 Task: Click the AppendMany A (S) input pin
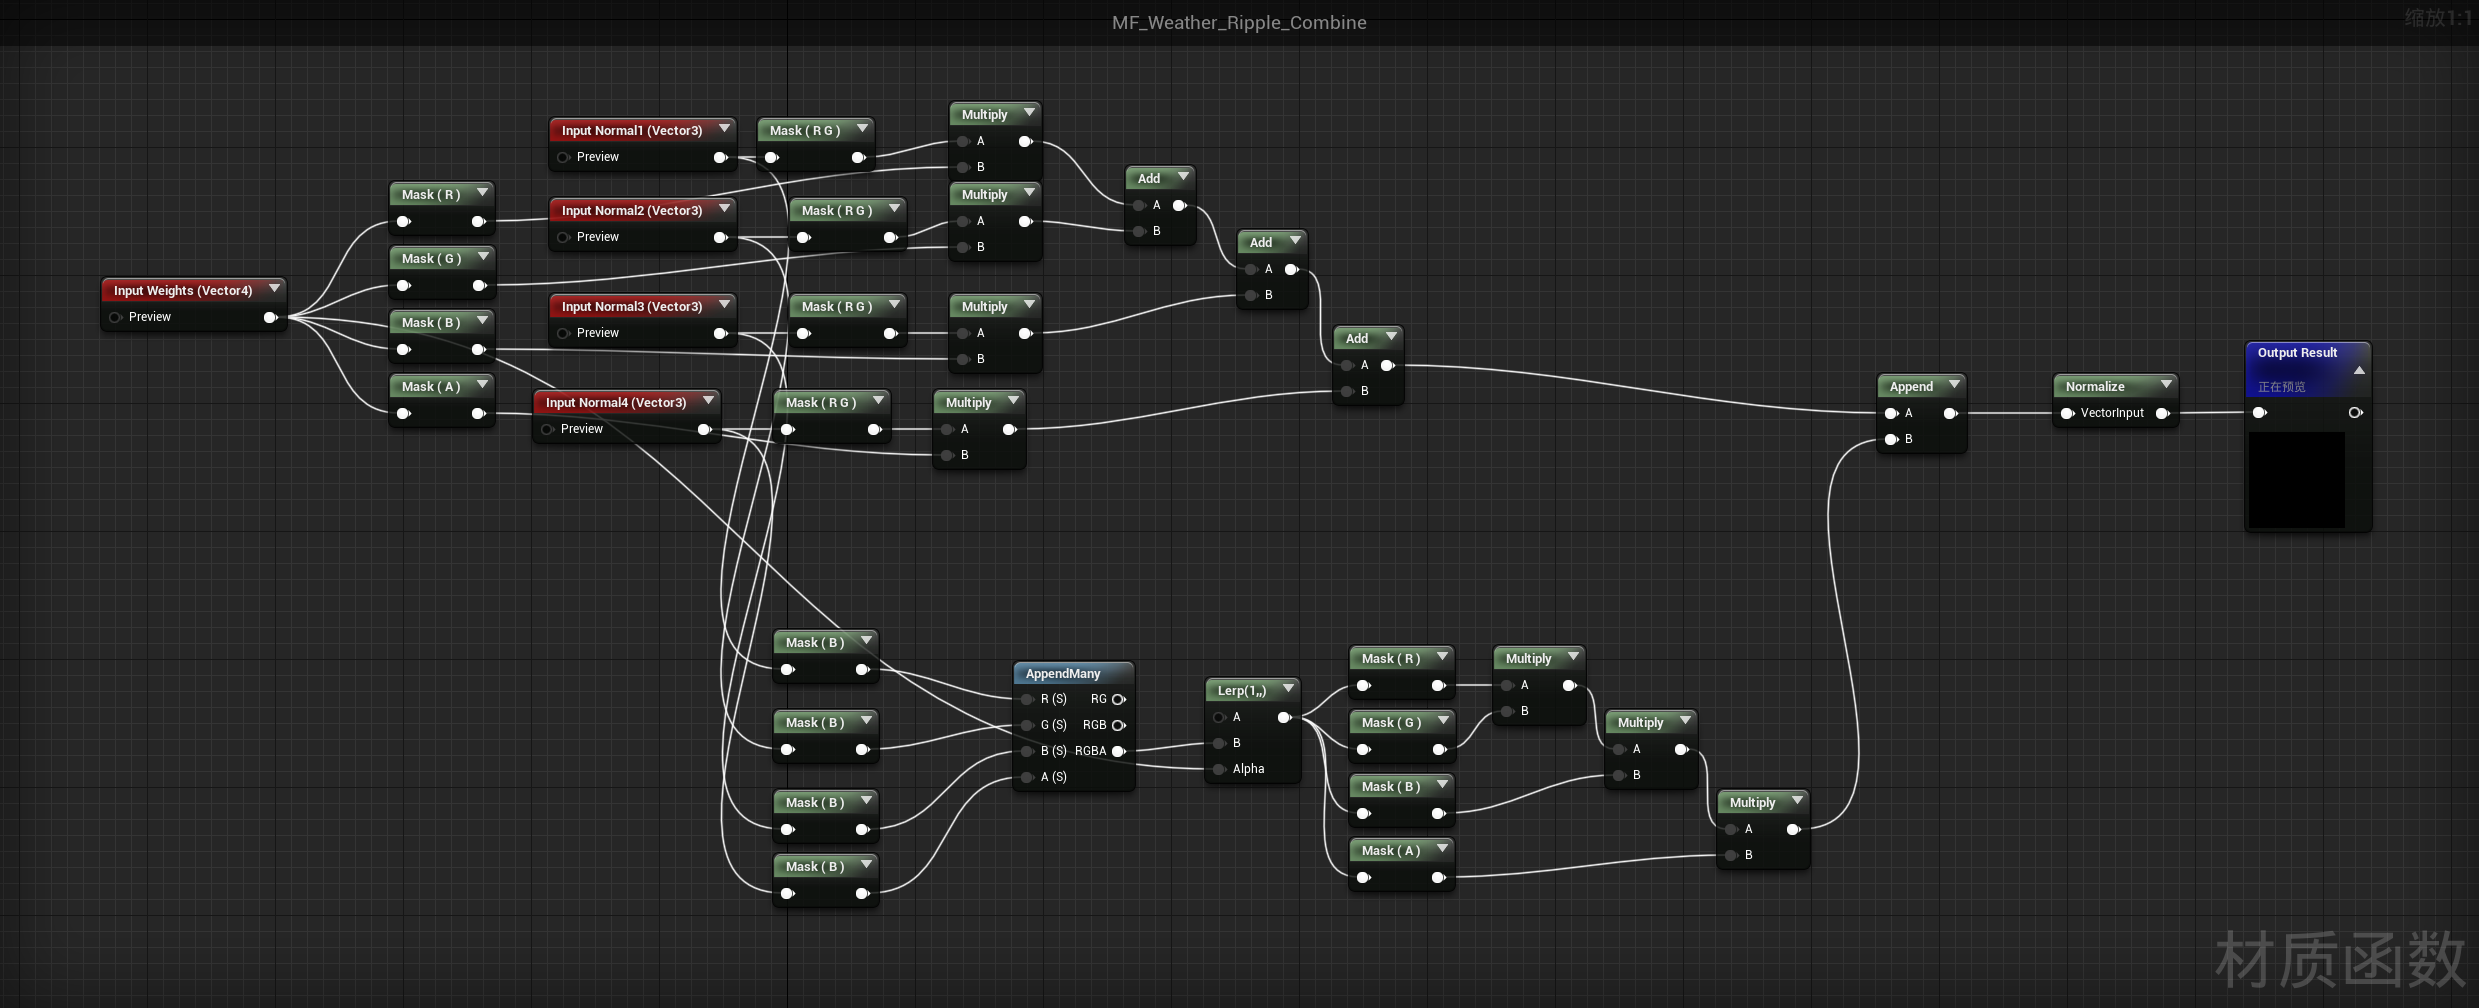(1027, 777)
